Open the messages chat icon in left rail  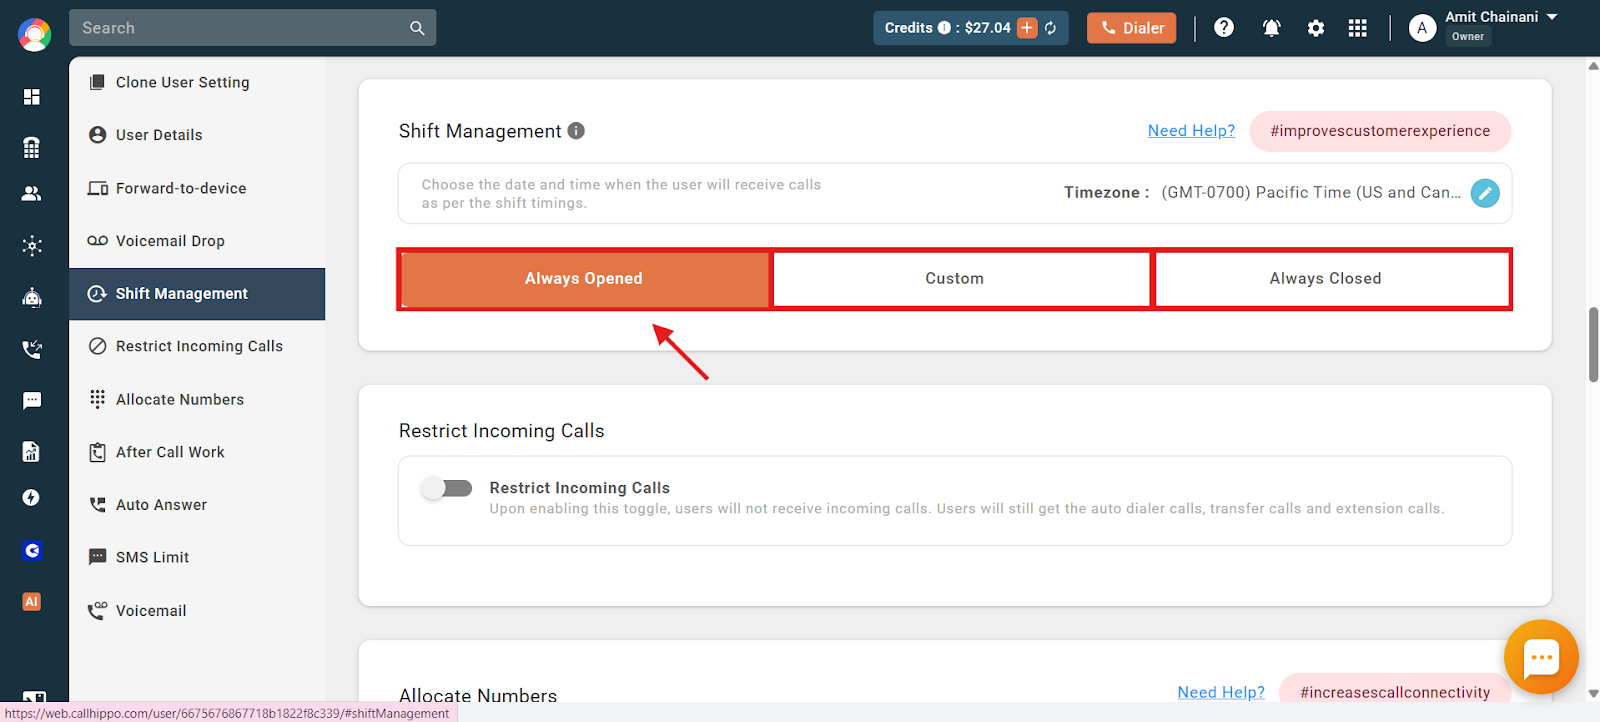[x=32, y=400]
